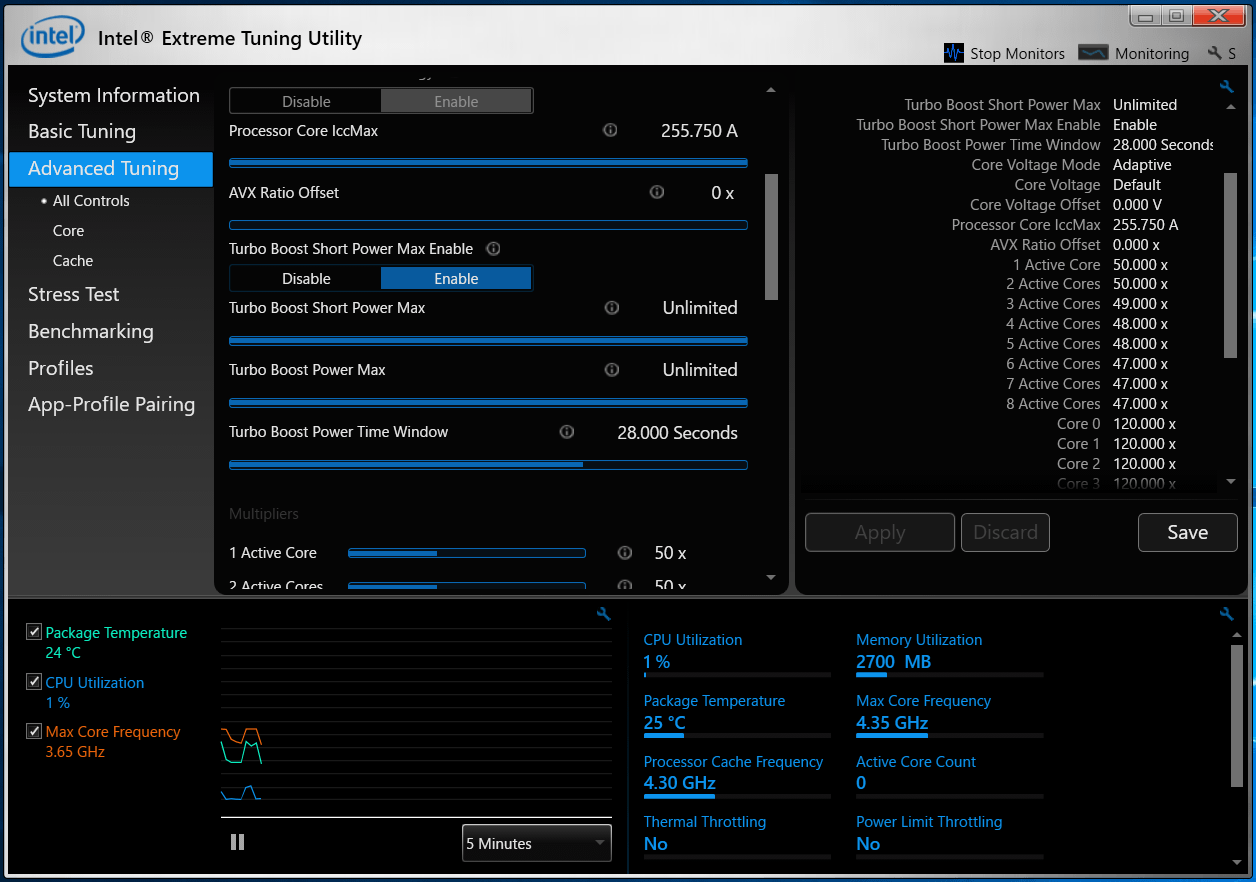Pause the monitoring graph

237,842
